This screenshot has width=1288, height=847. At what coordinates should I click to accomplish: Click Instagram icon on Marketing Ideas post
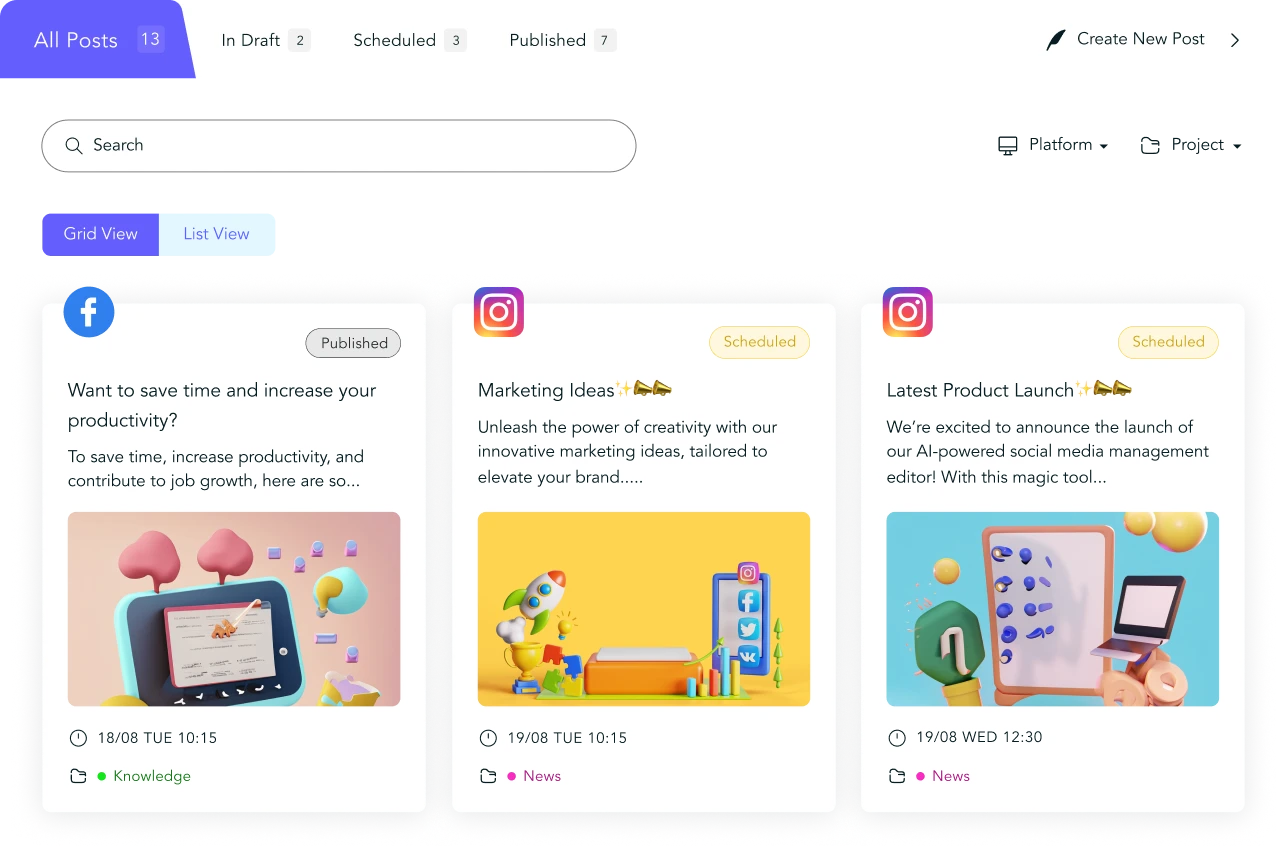(499, 312)
